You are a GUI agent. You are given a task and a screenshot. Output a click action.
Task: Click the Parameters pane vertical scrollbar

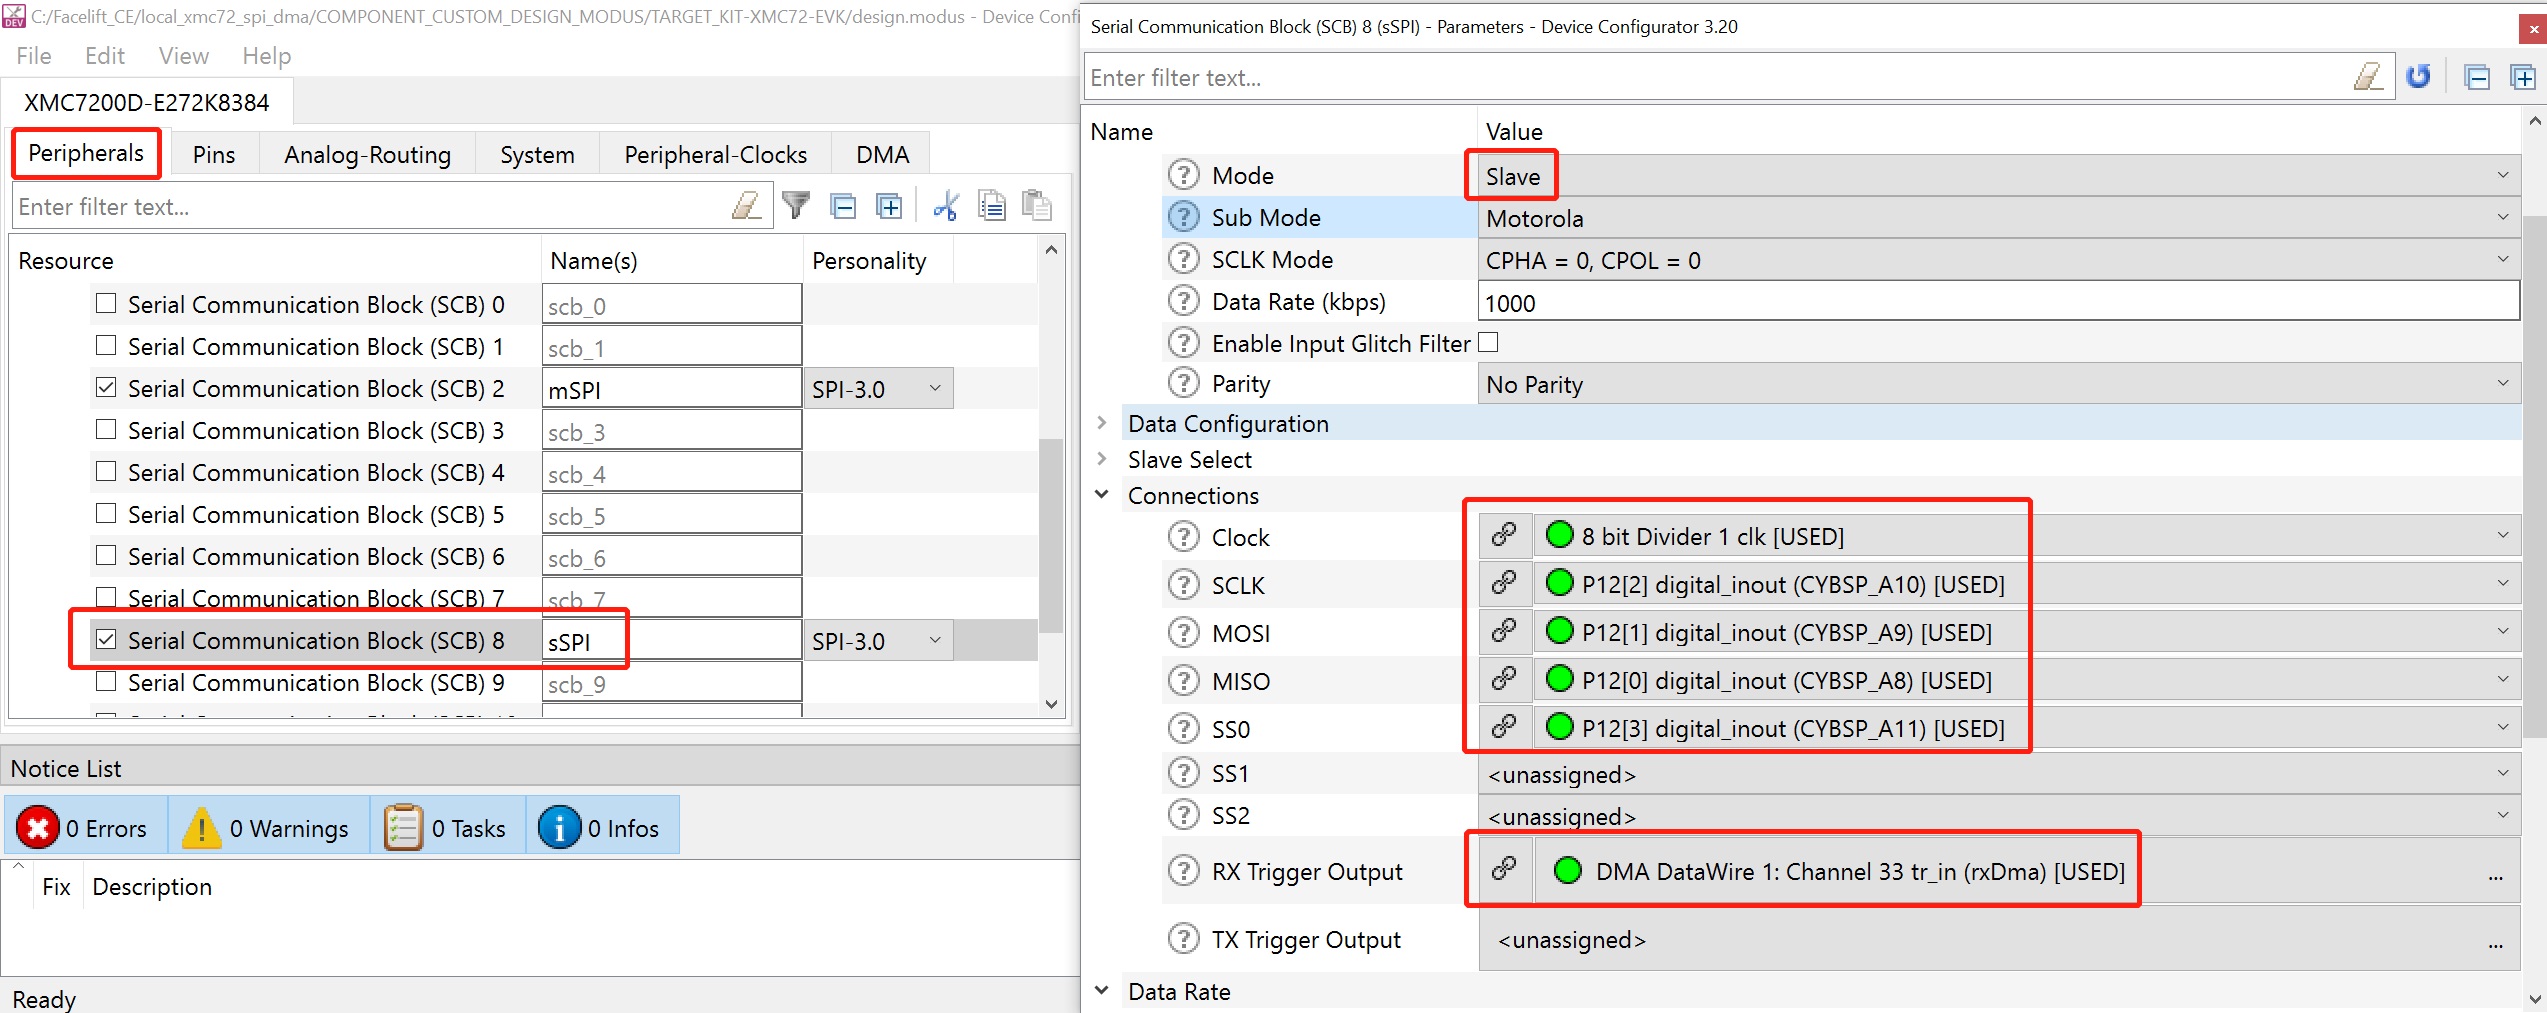point(2535,475)
